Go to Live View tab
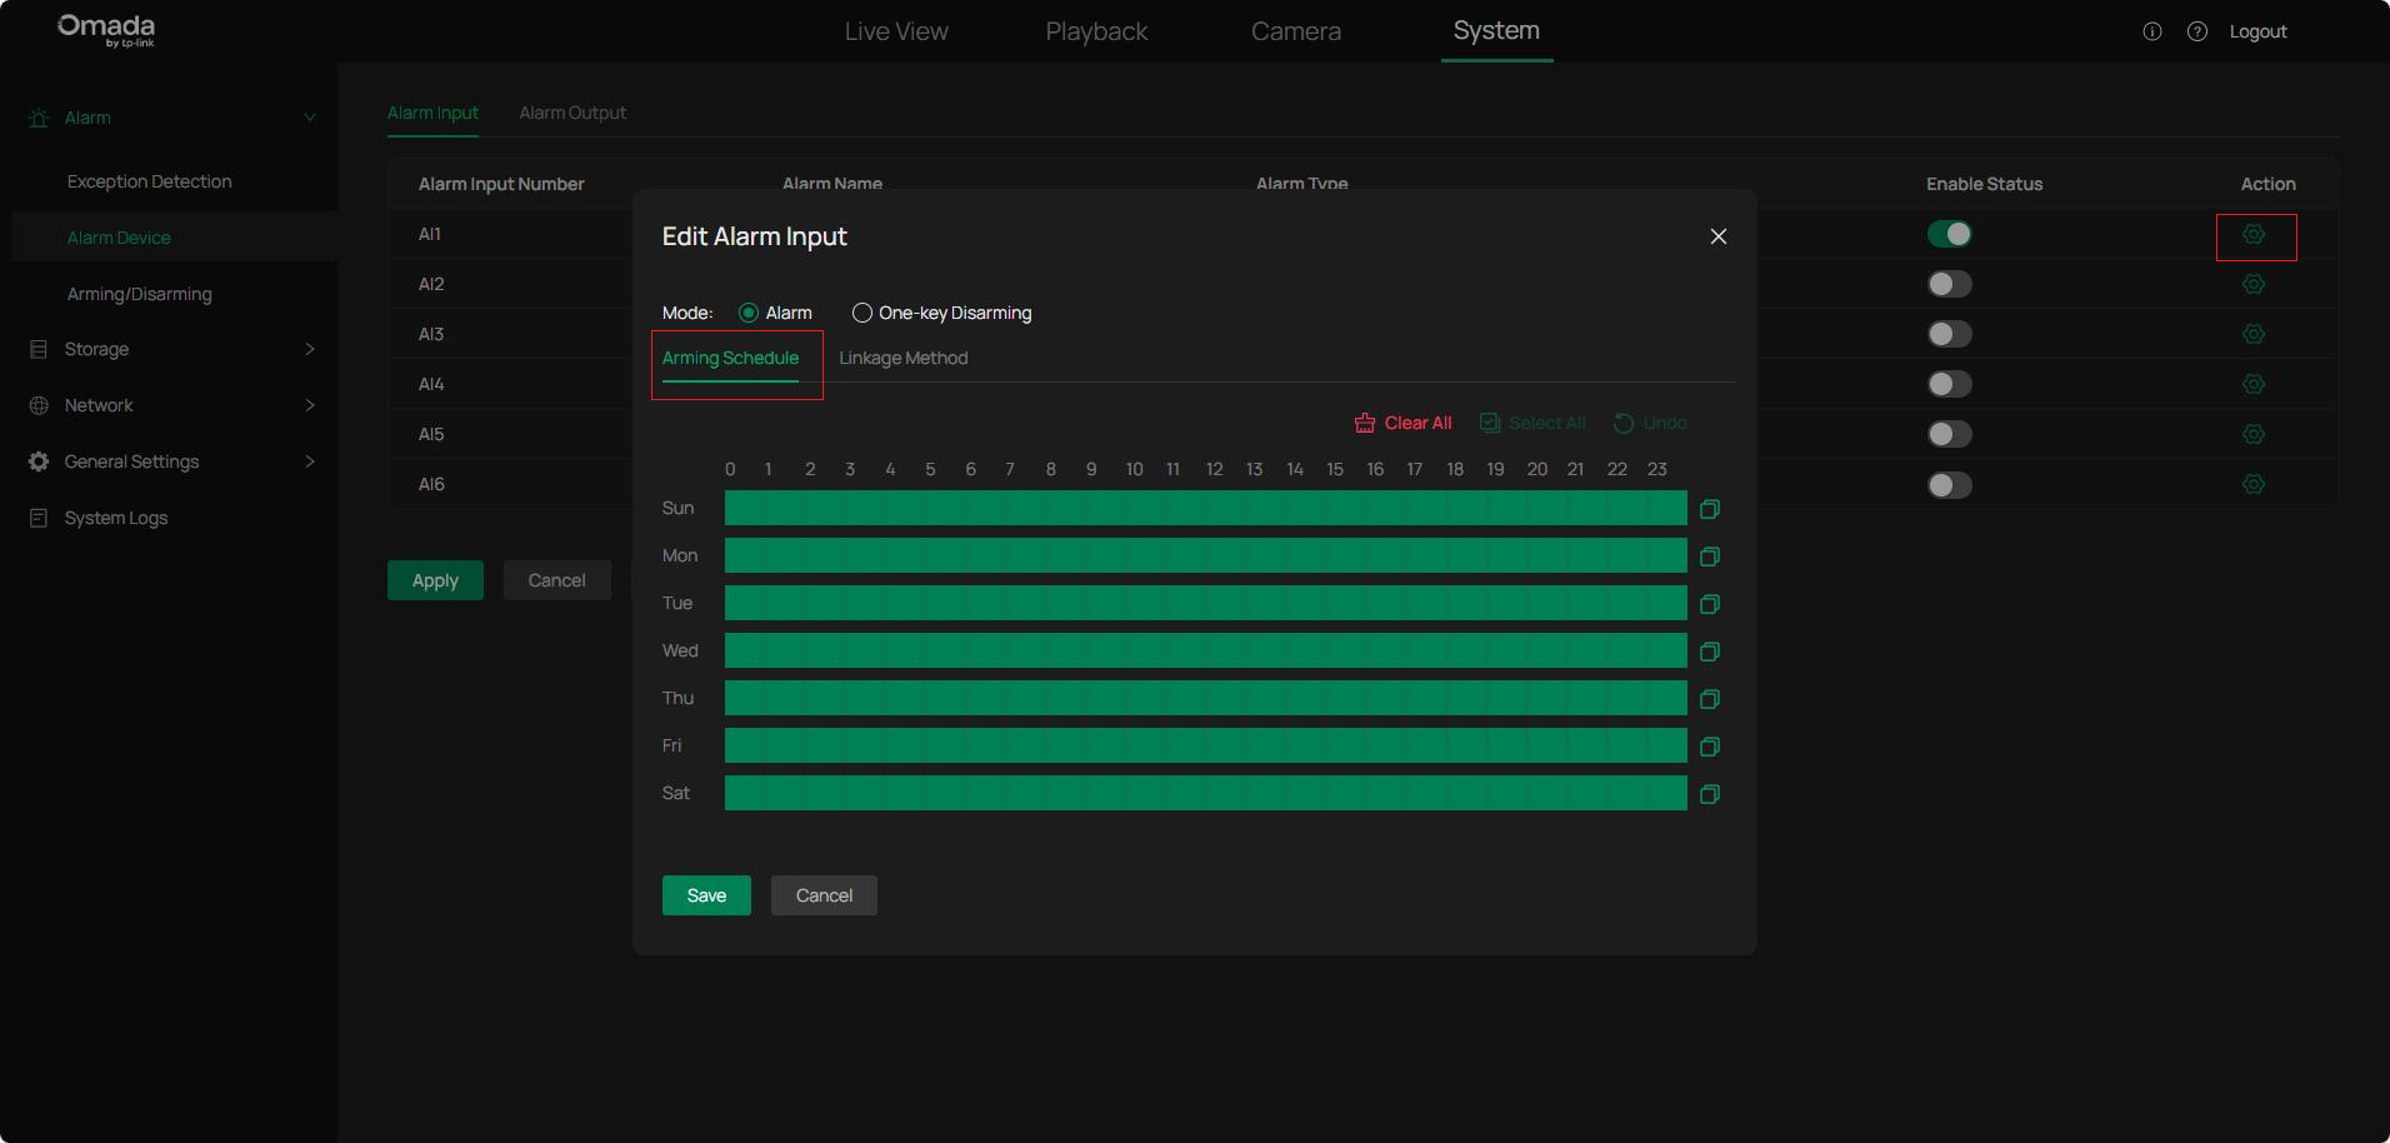The image size is (2390, 1143). coord(896,31)
